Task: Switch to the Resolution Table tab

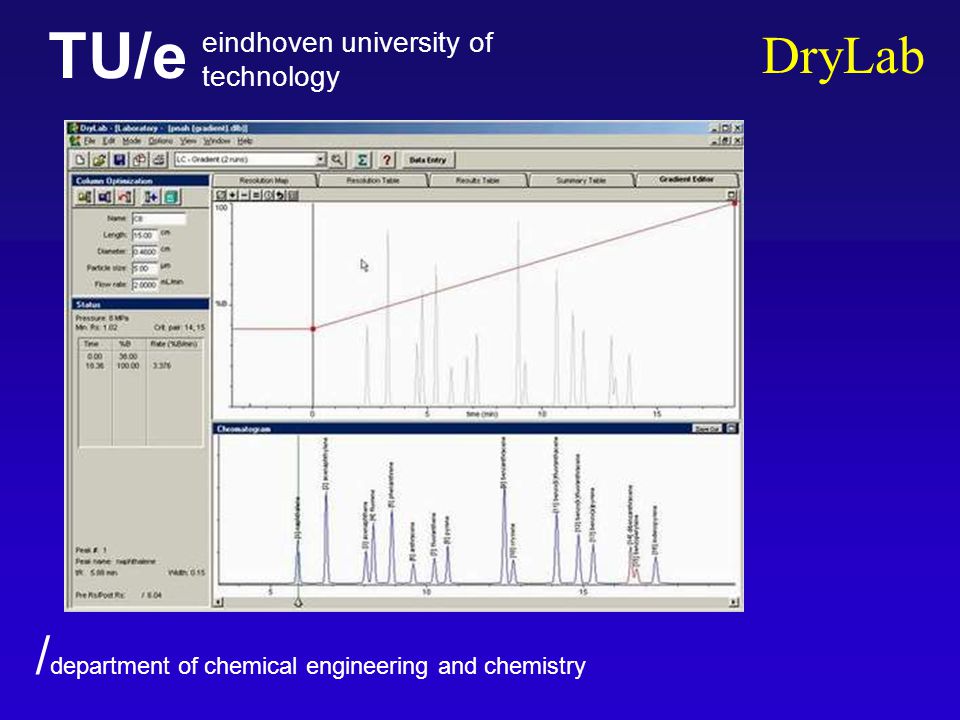Action: click(x=372, y=181)
